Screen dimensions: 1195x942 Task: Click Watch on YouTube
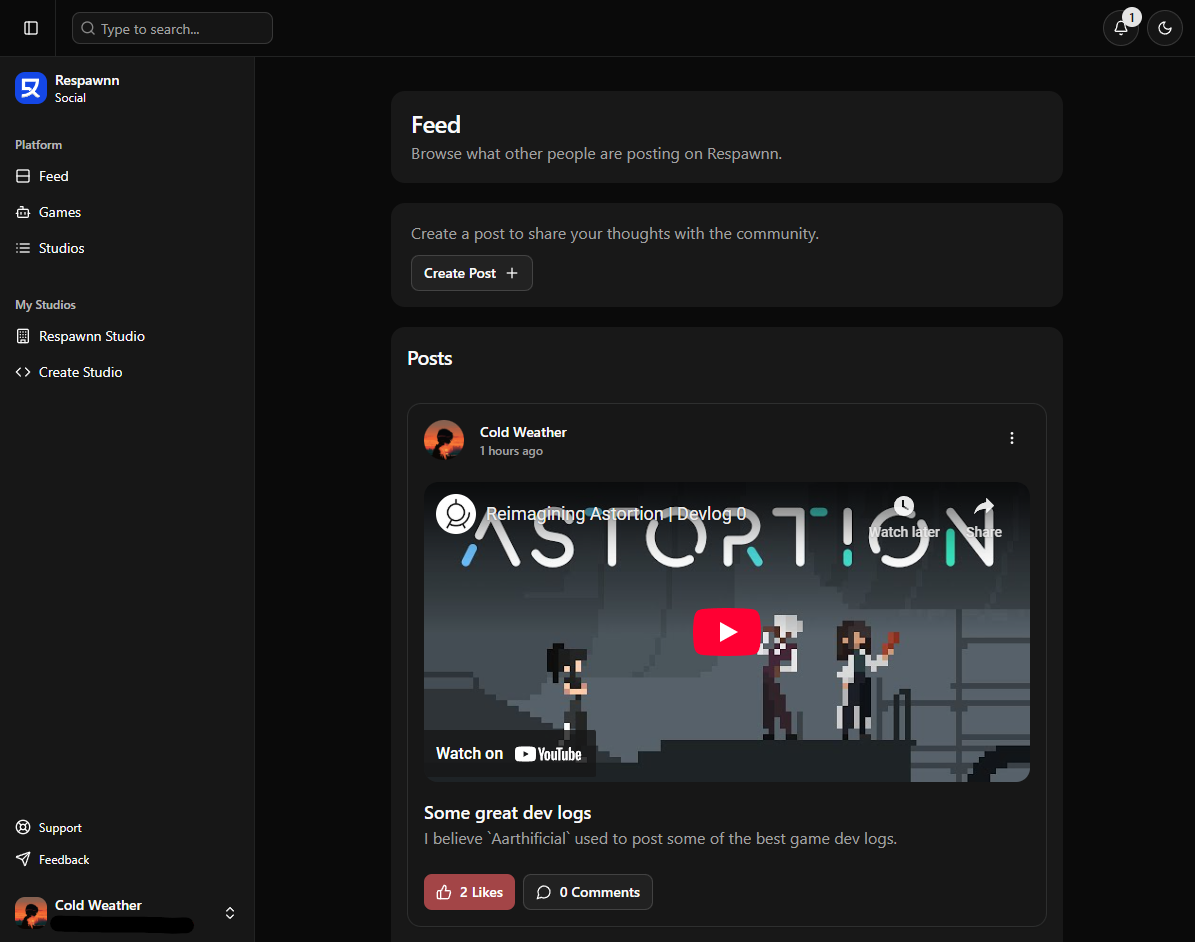508,754
